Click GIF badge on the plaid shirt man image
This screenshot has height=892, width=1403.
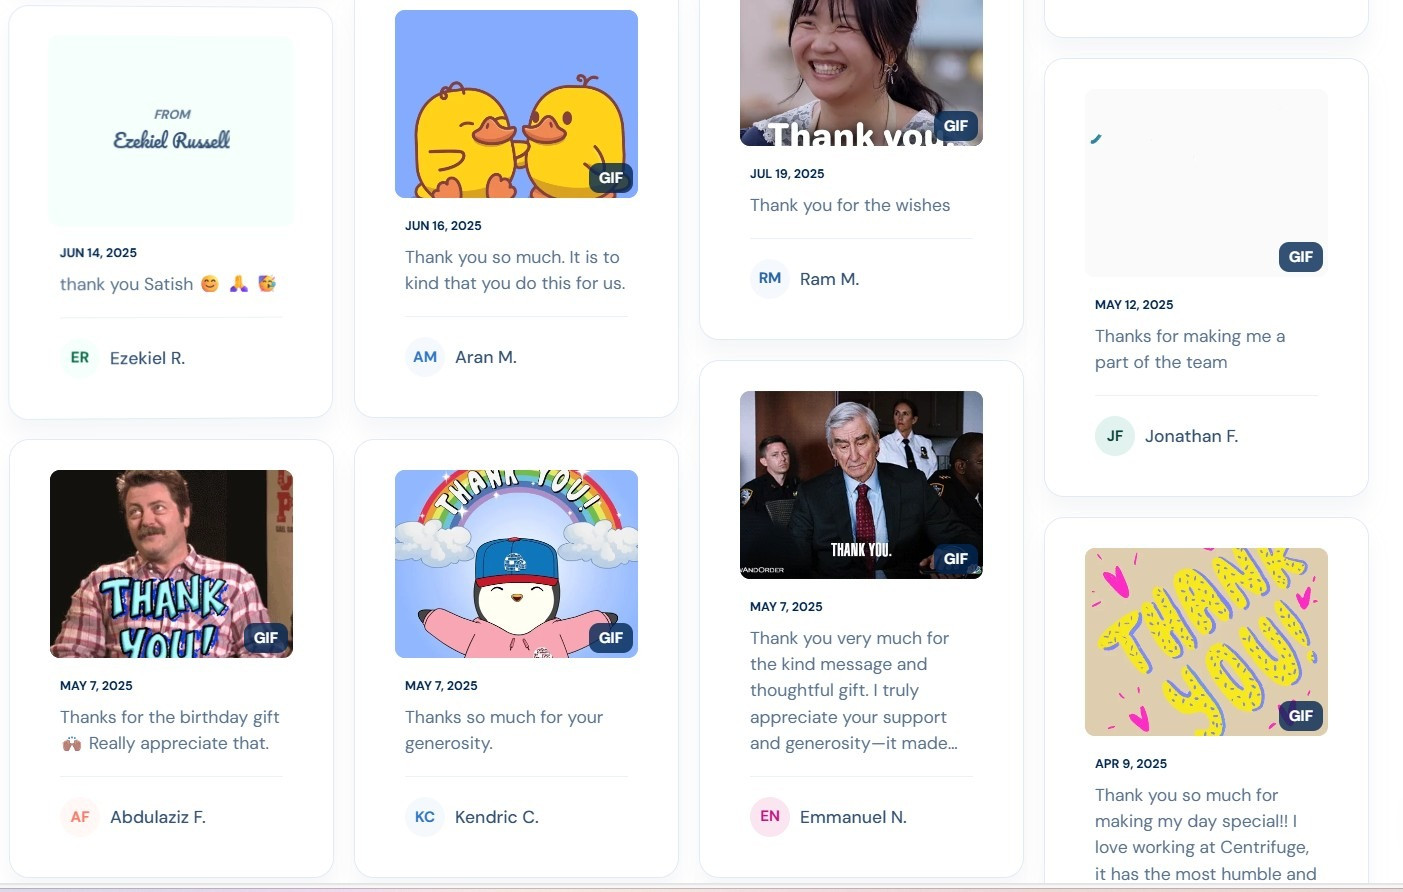(x=265, y=638)
